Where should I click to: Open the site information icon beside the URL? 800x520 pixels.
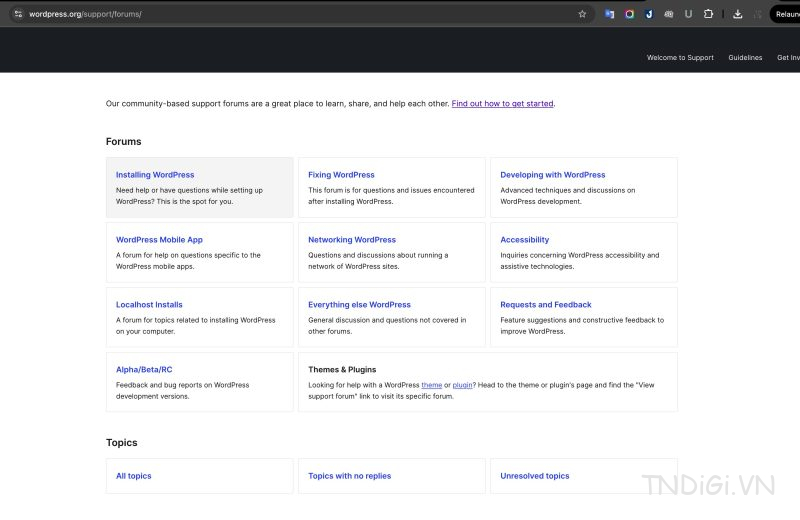pos(18,14)
